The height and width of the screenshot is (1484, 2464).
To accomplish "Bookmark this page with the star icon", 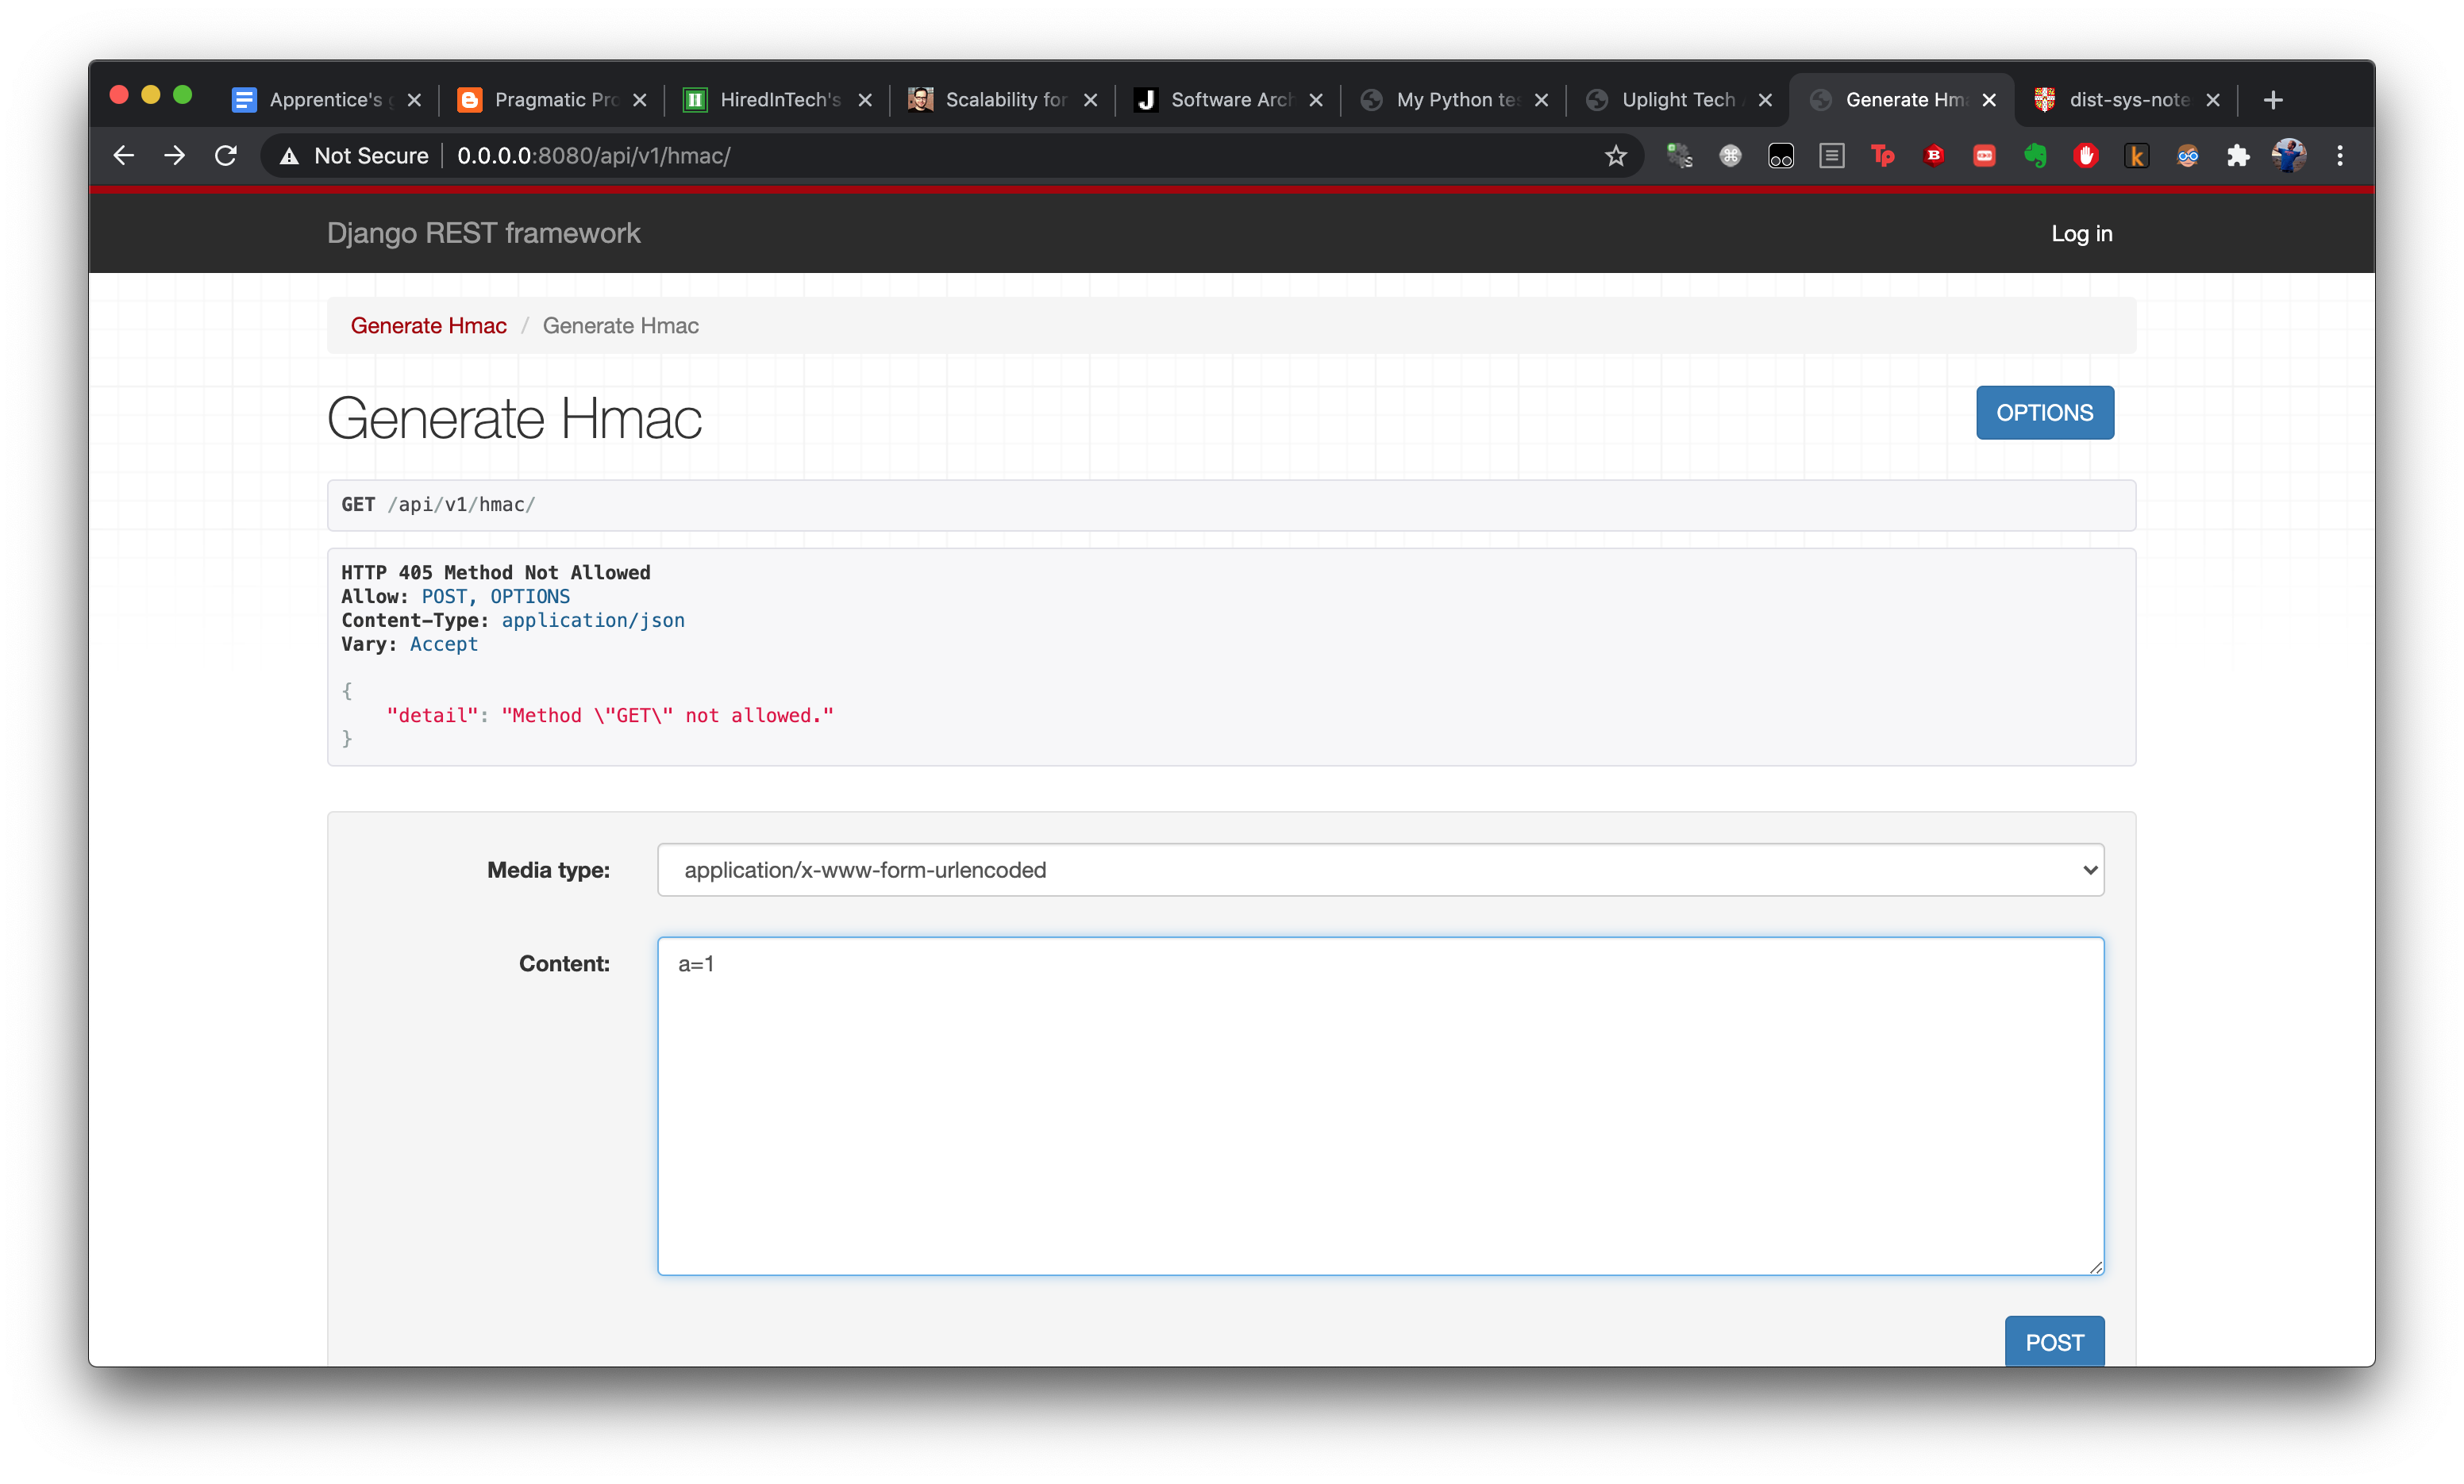I will [x=1616, y=156].
